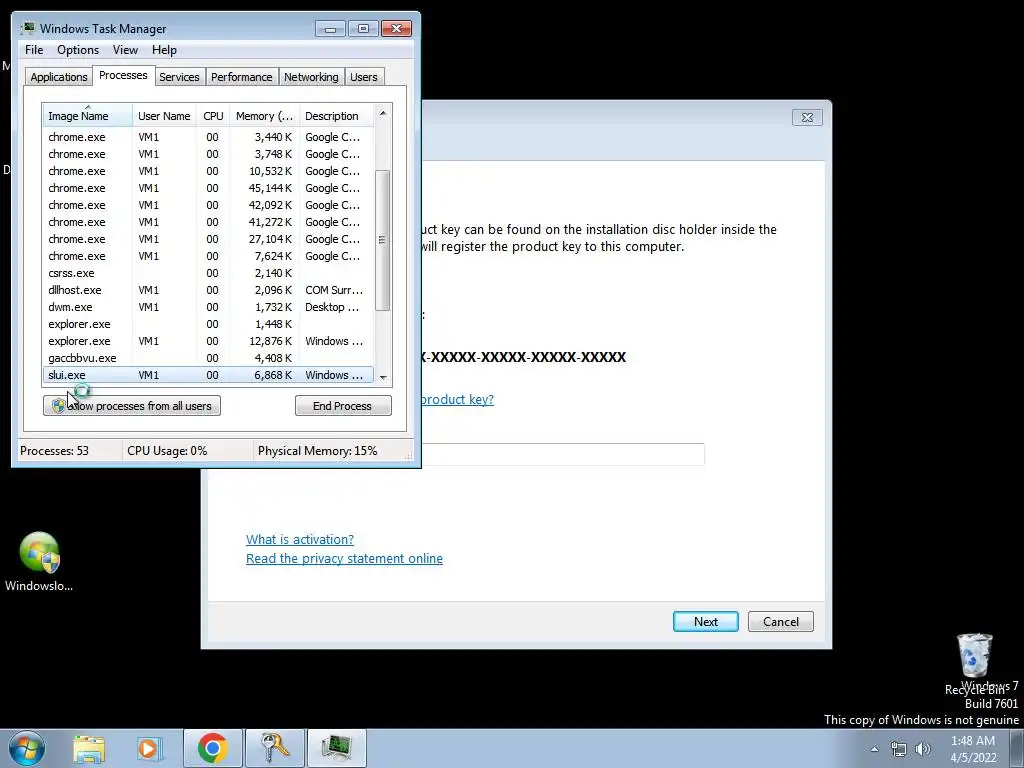Image resolution: width=1024 pixels, height=768 pixels.
Task: Switch to the Applications tab
Action: click(59, 77)
